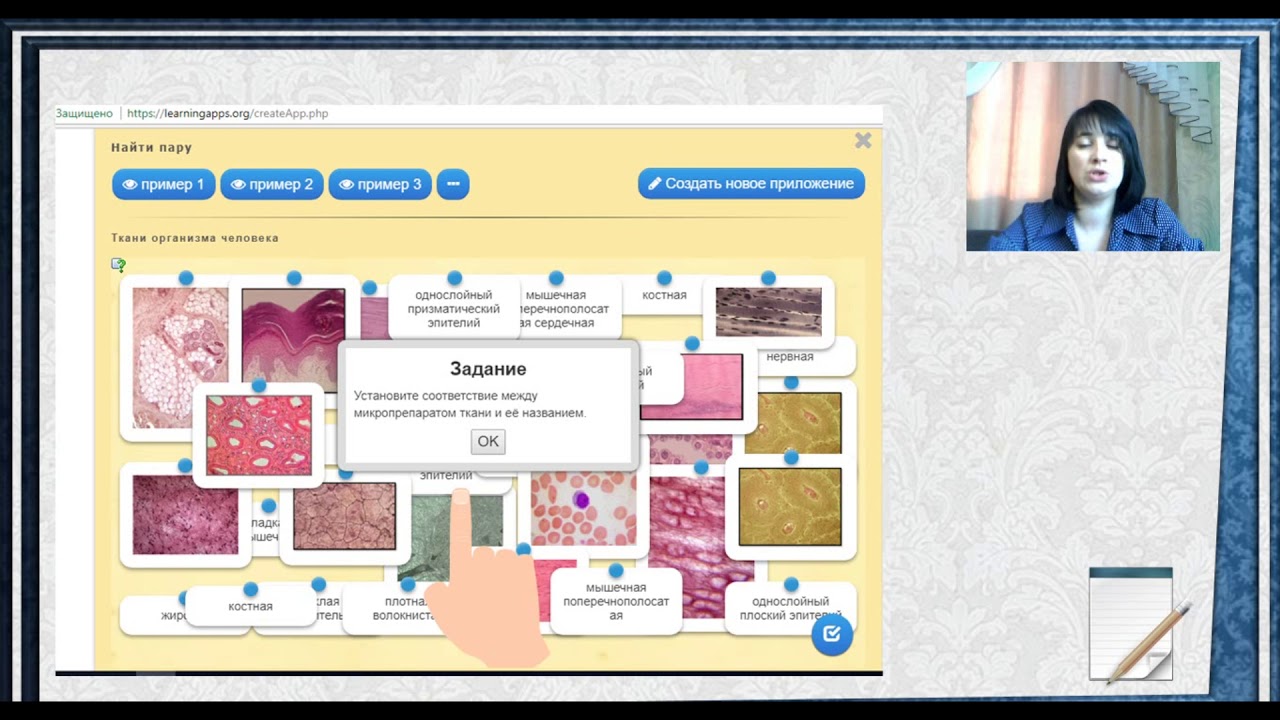The width and height of the screenshot is (1280, 720).
Task: Click the cracked brownish-pink tissue micrograph
Action: tap(345, 516)
